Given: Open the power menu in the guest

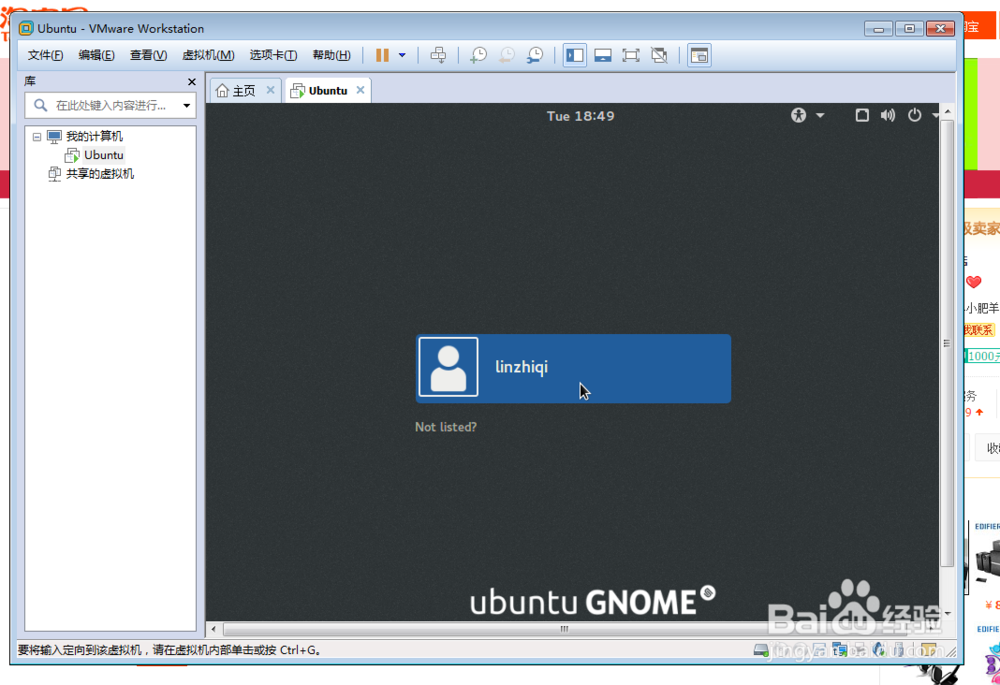Looking at the screenshot, I should 914,115.
